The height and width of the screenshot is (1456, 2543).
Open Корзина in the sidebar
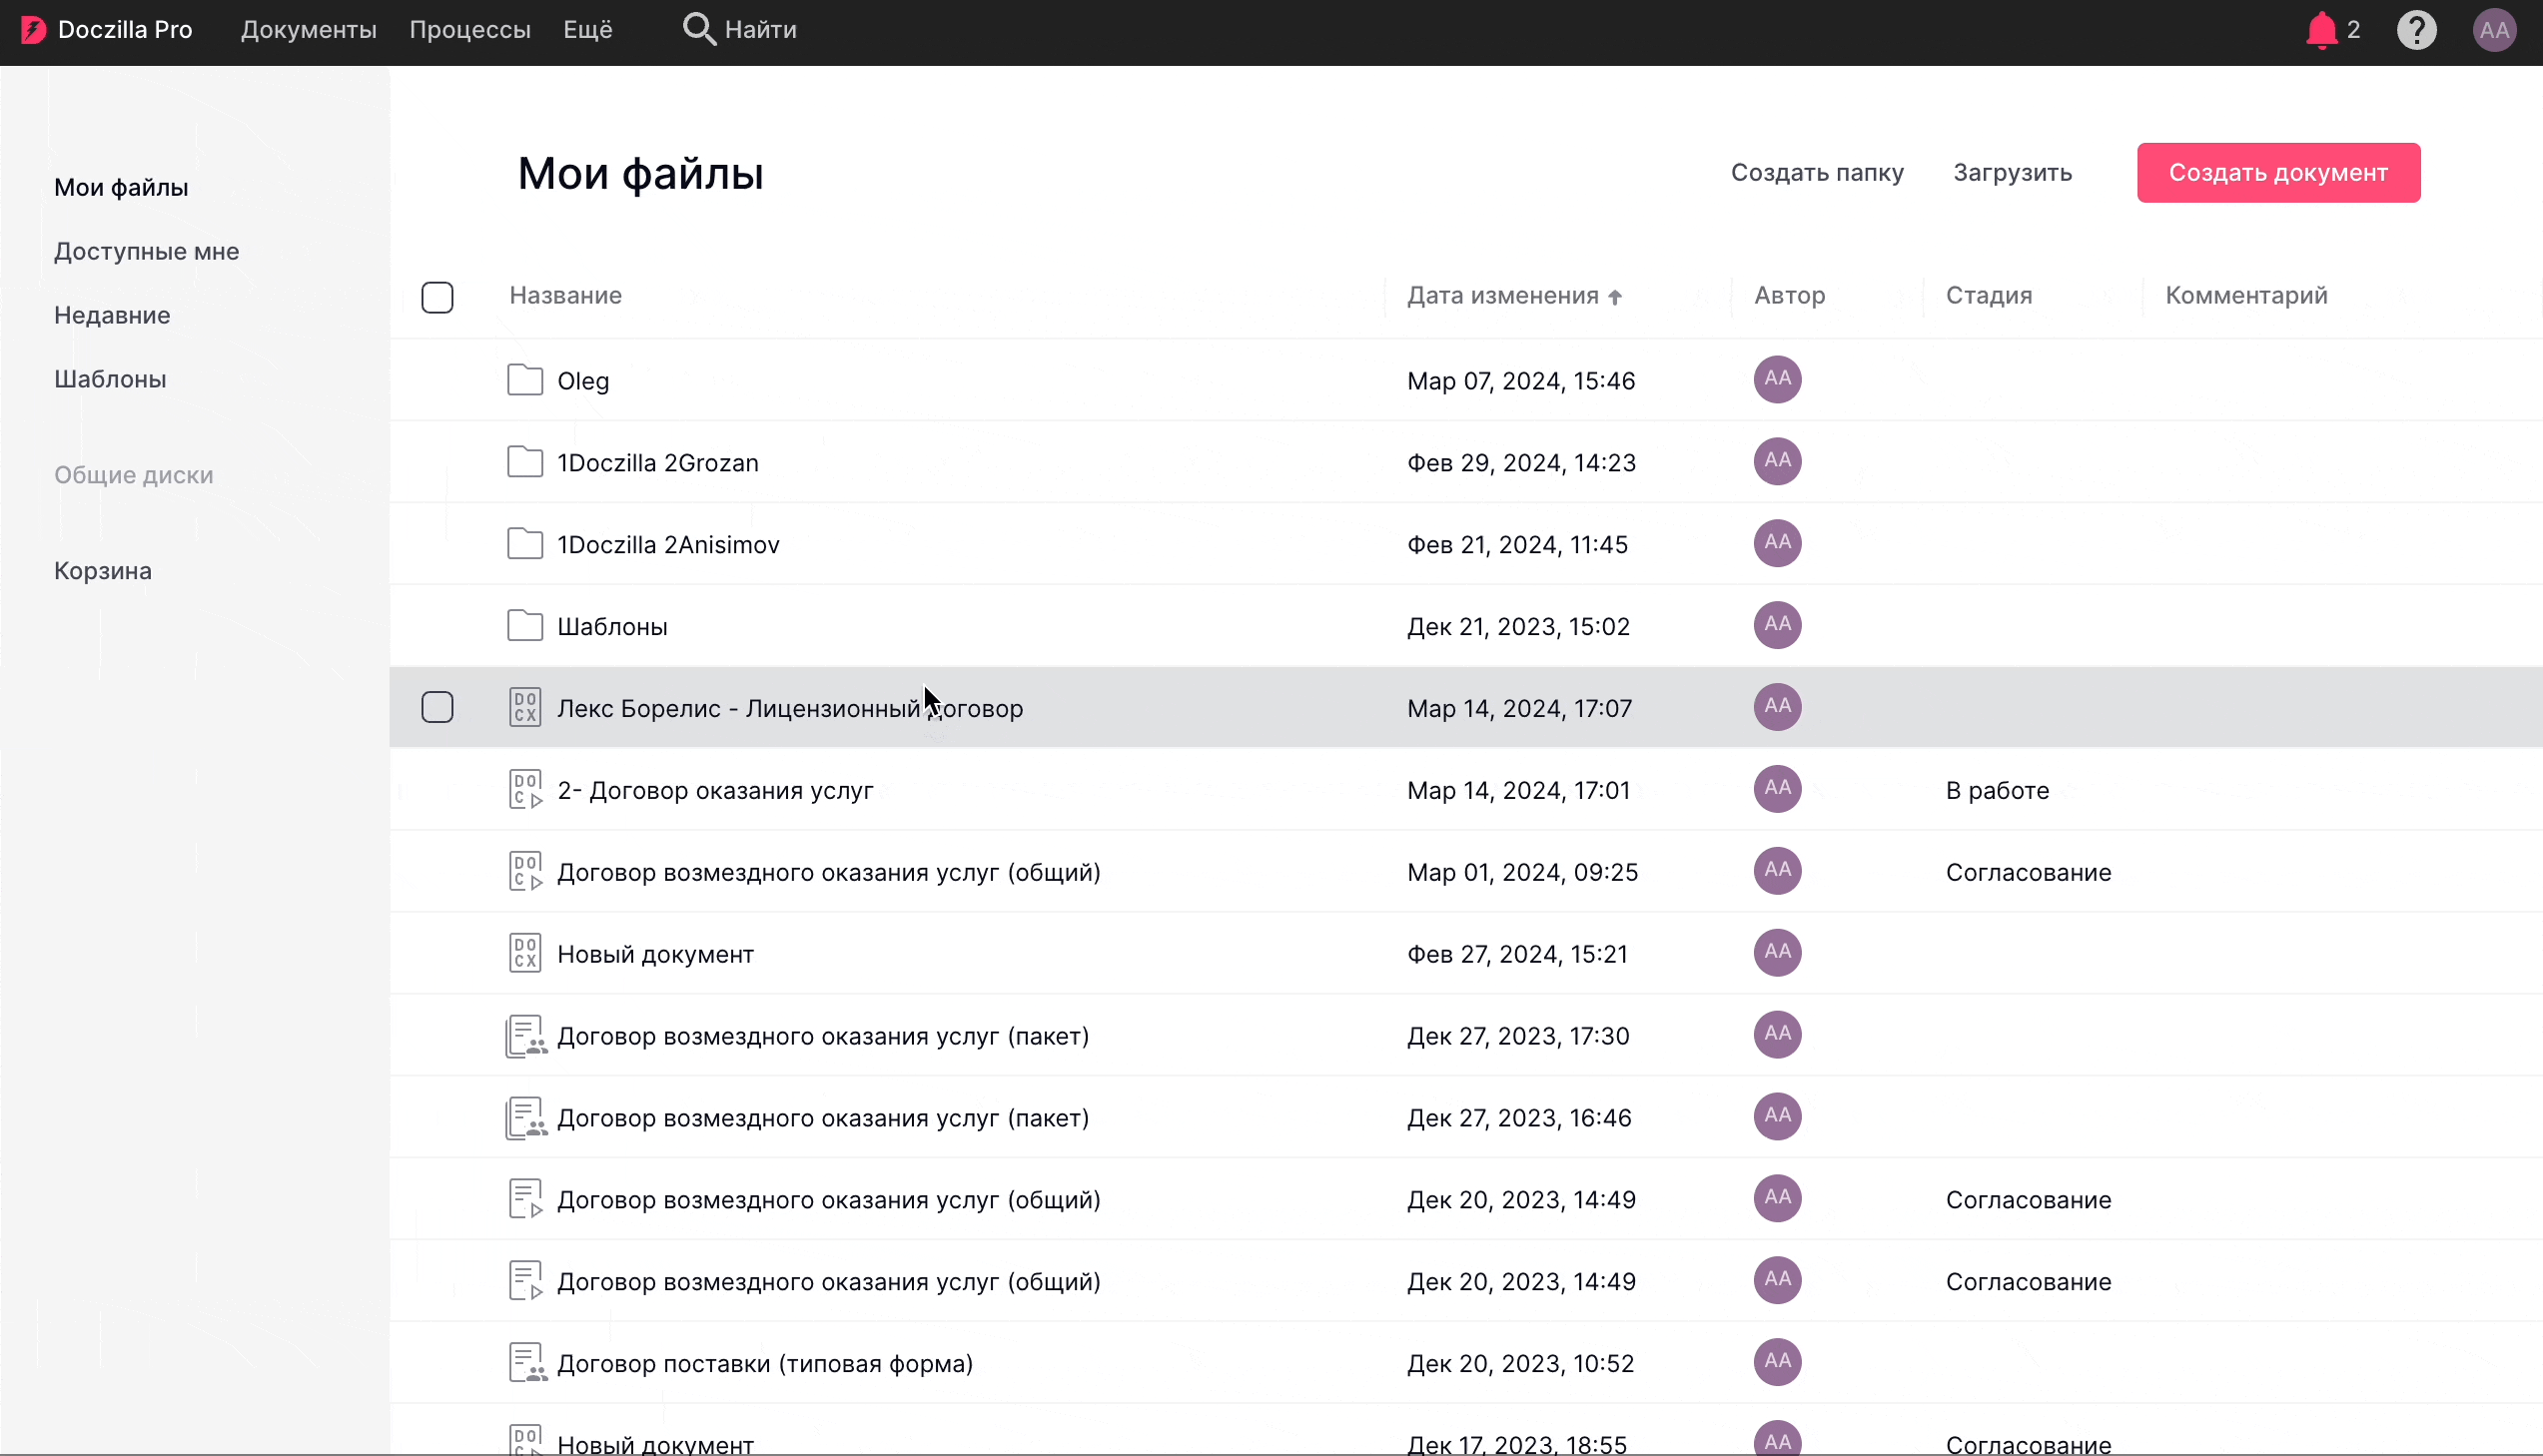[103, 571]
